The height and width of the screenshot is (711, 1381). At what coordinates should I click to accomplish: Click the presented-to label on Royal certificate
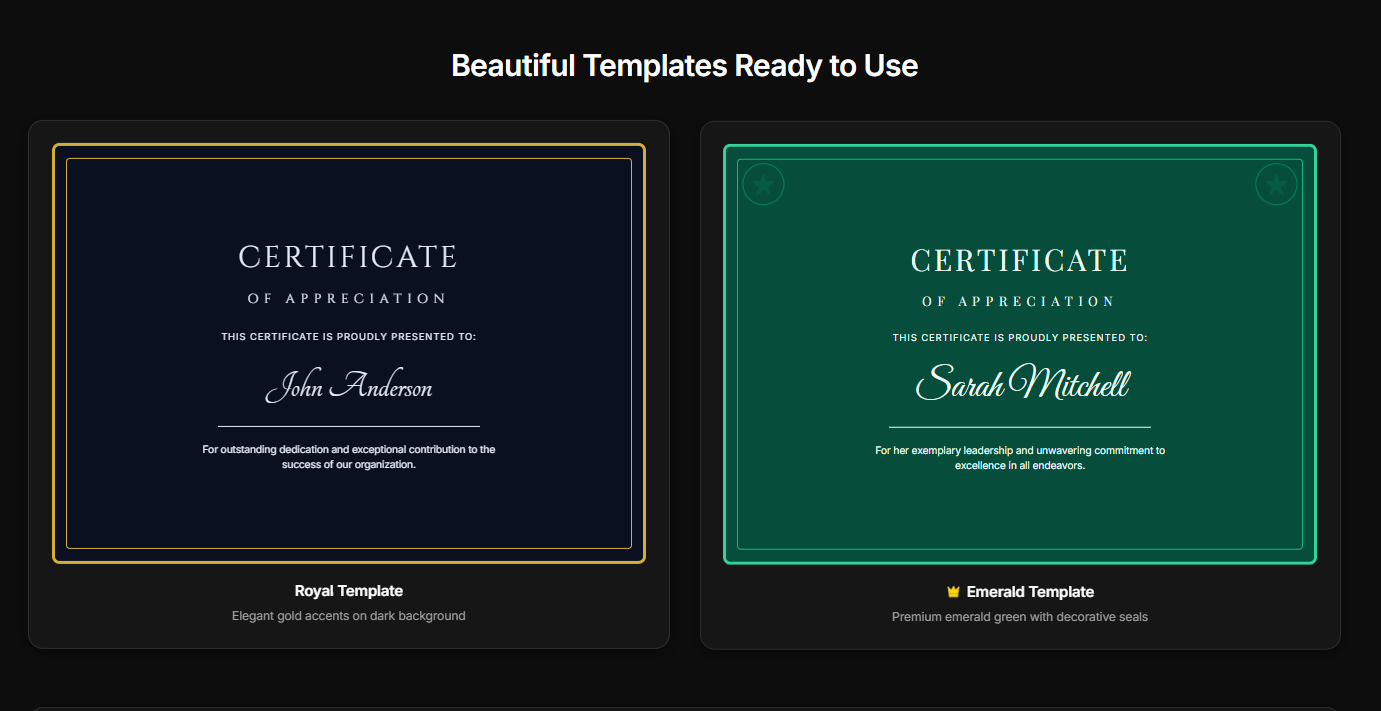[x=348, y=336]
